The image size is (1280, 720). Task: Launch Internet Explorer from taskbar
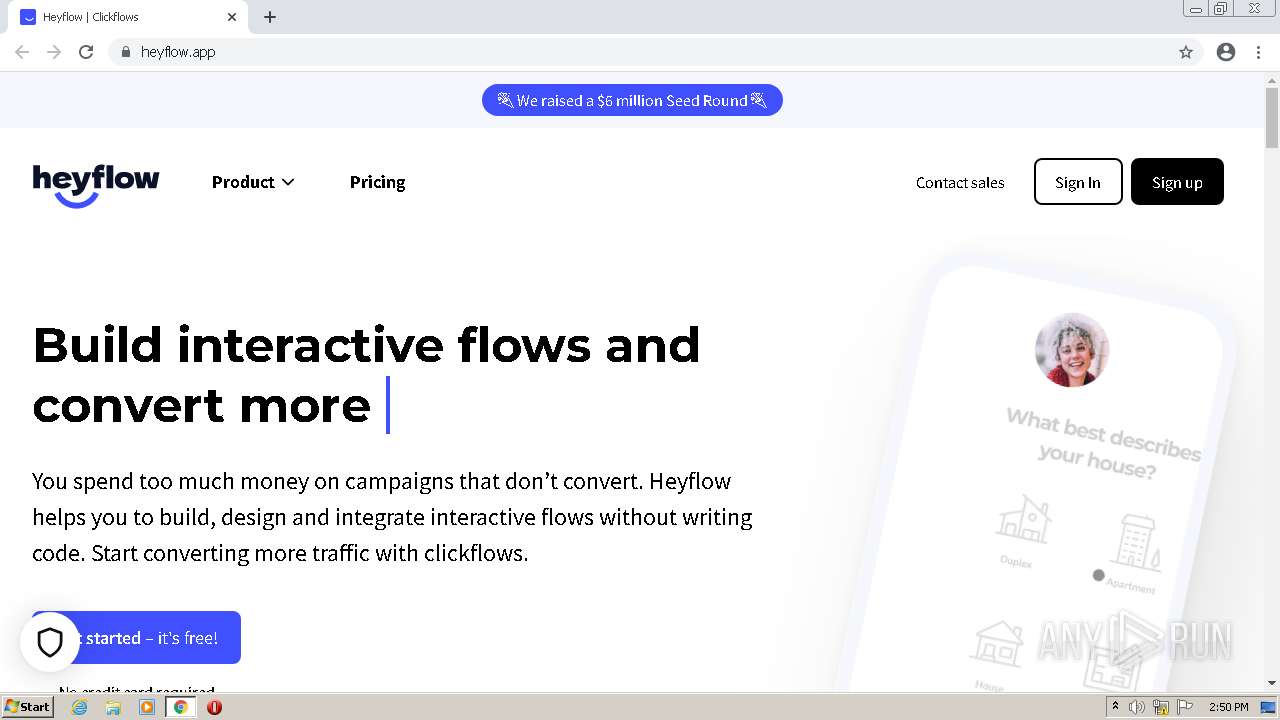click(80, 707)
